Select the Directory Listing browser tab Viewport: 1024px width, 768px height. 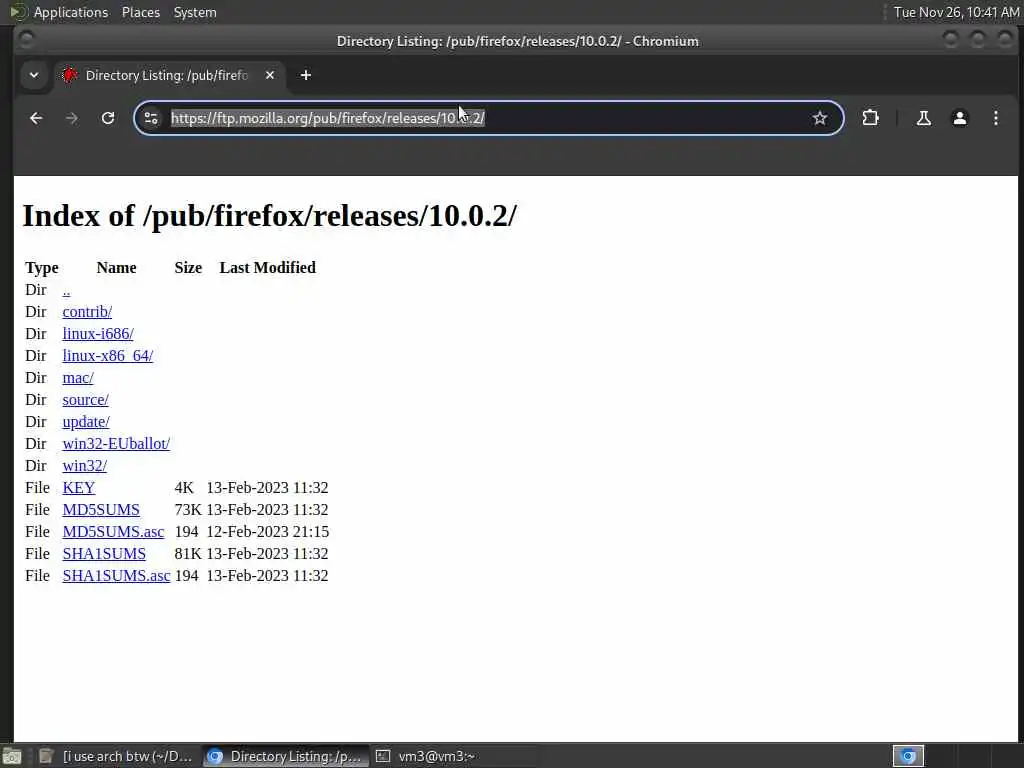(168, 75)
